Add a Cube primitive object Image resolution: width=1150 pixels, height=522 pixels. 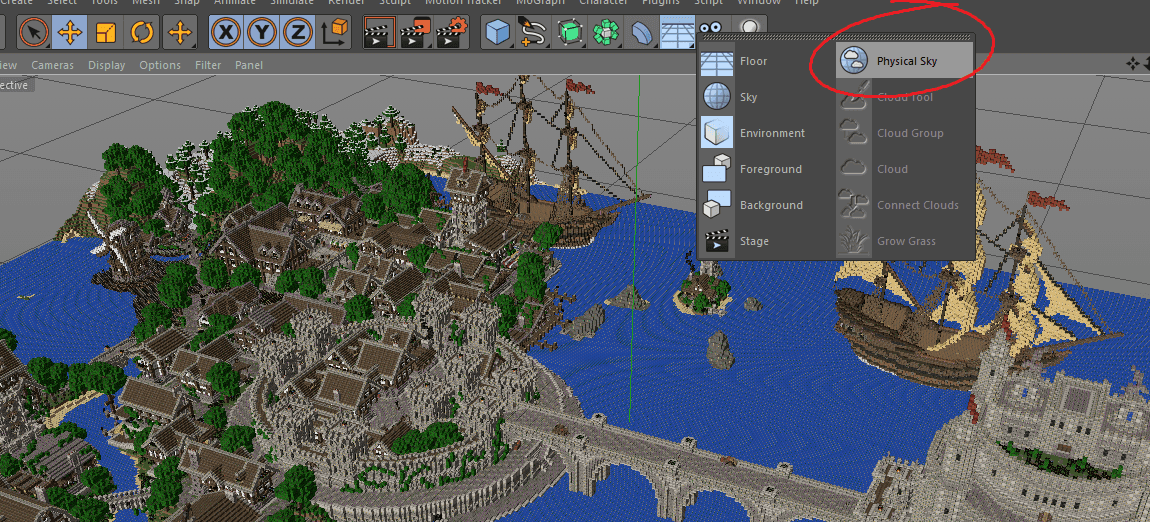click(x=499, y=32)
